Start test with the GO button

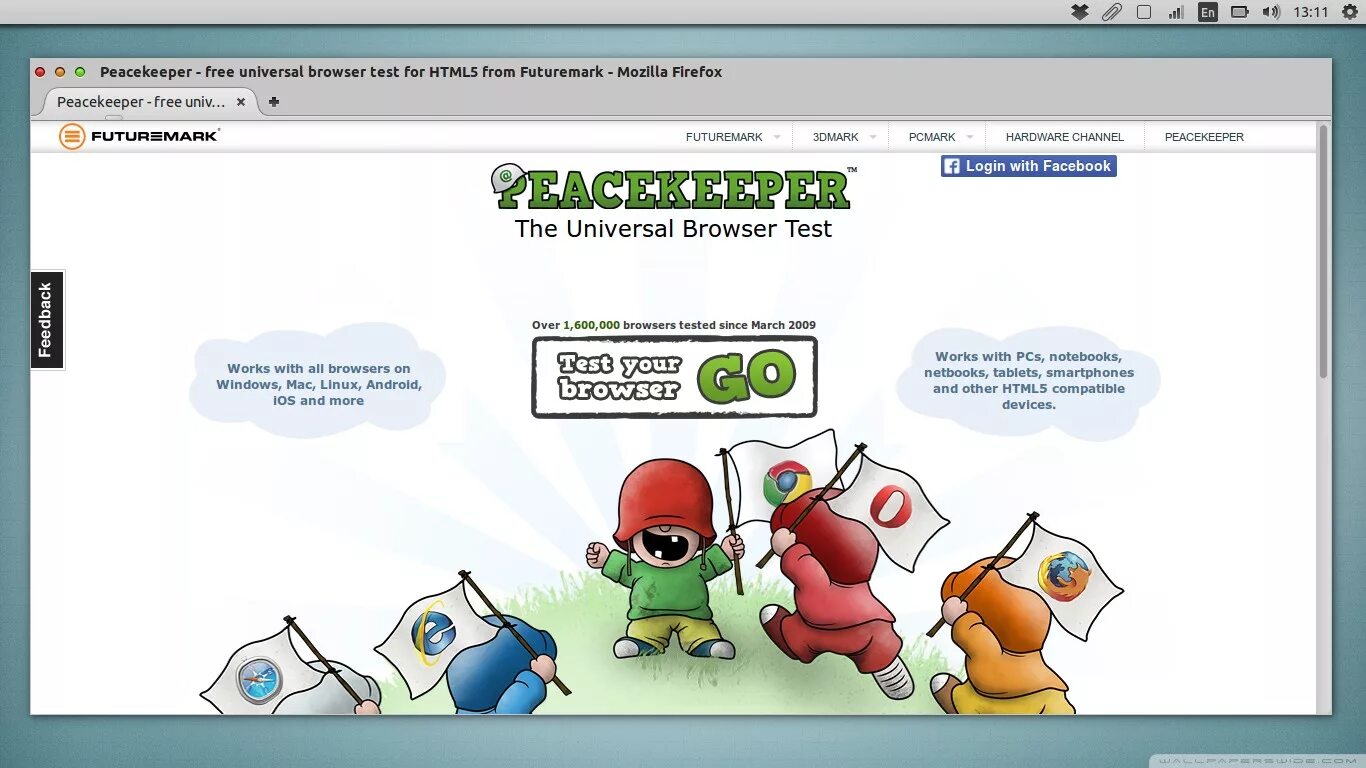pos(746,377)
